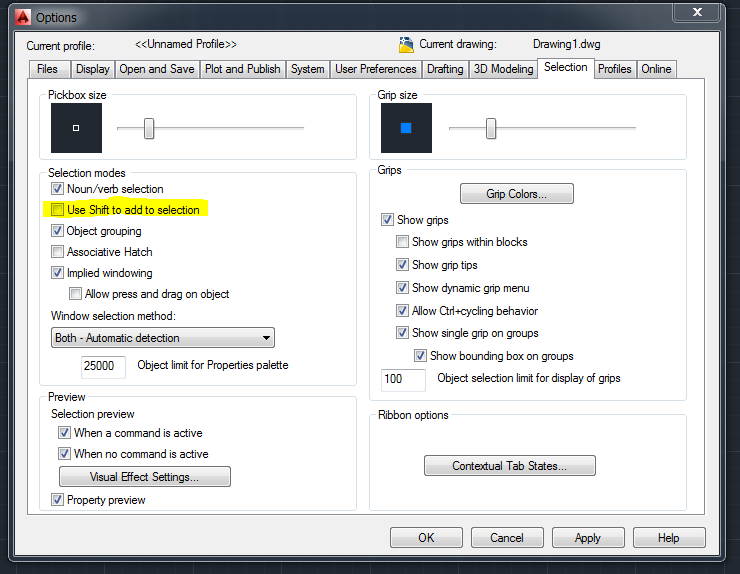The height and width of the screenshot is (574, 740).
Task: Toggle Show single grip on groups
Action: 402,333
